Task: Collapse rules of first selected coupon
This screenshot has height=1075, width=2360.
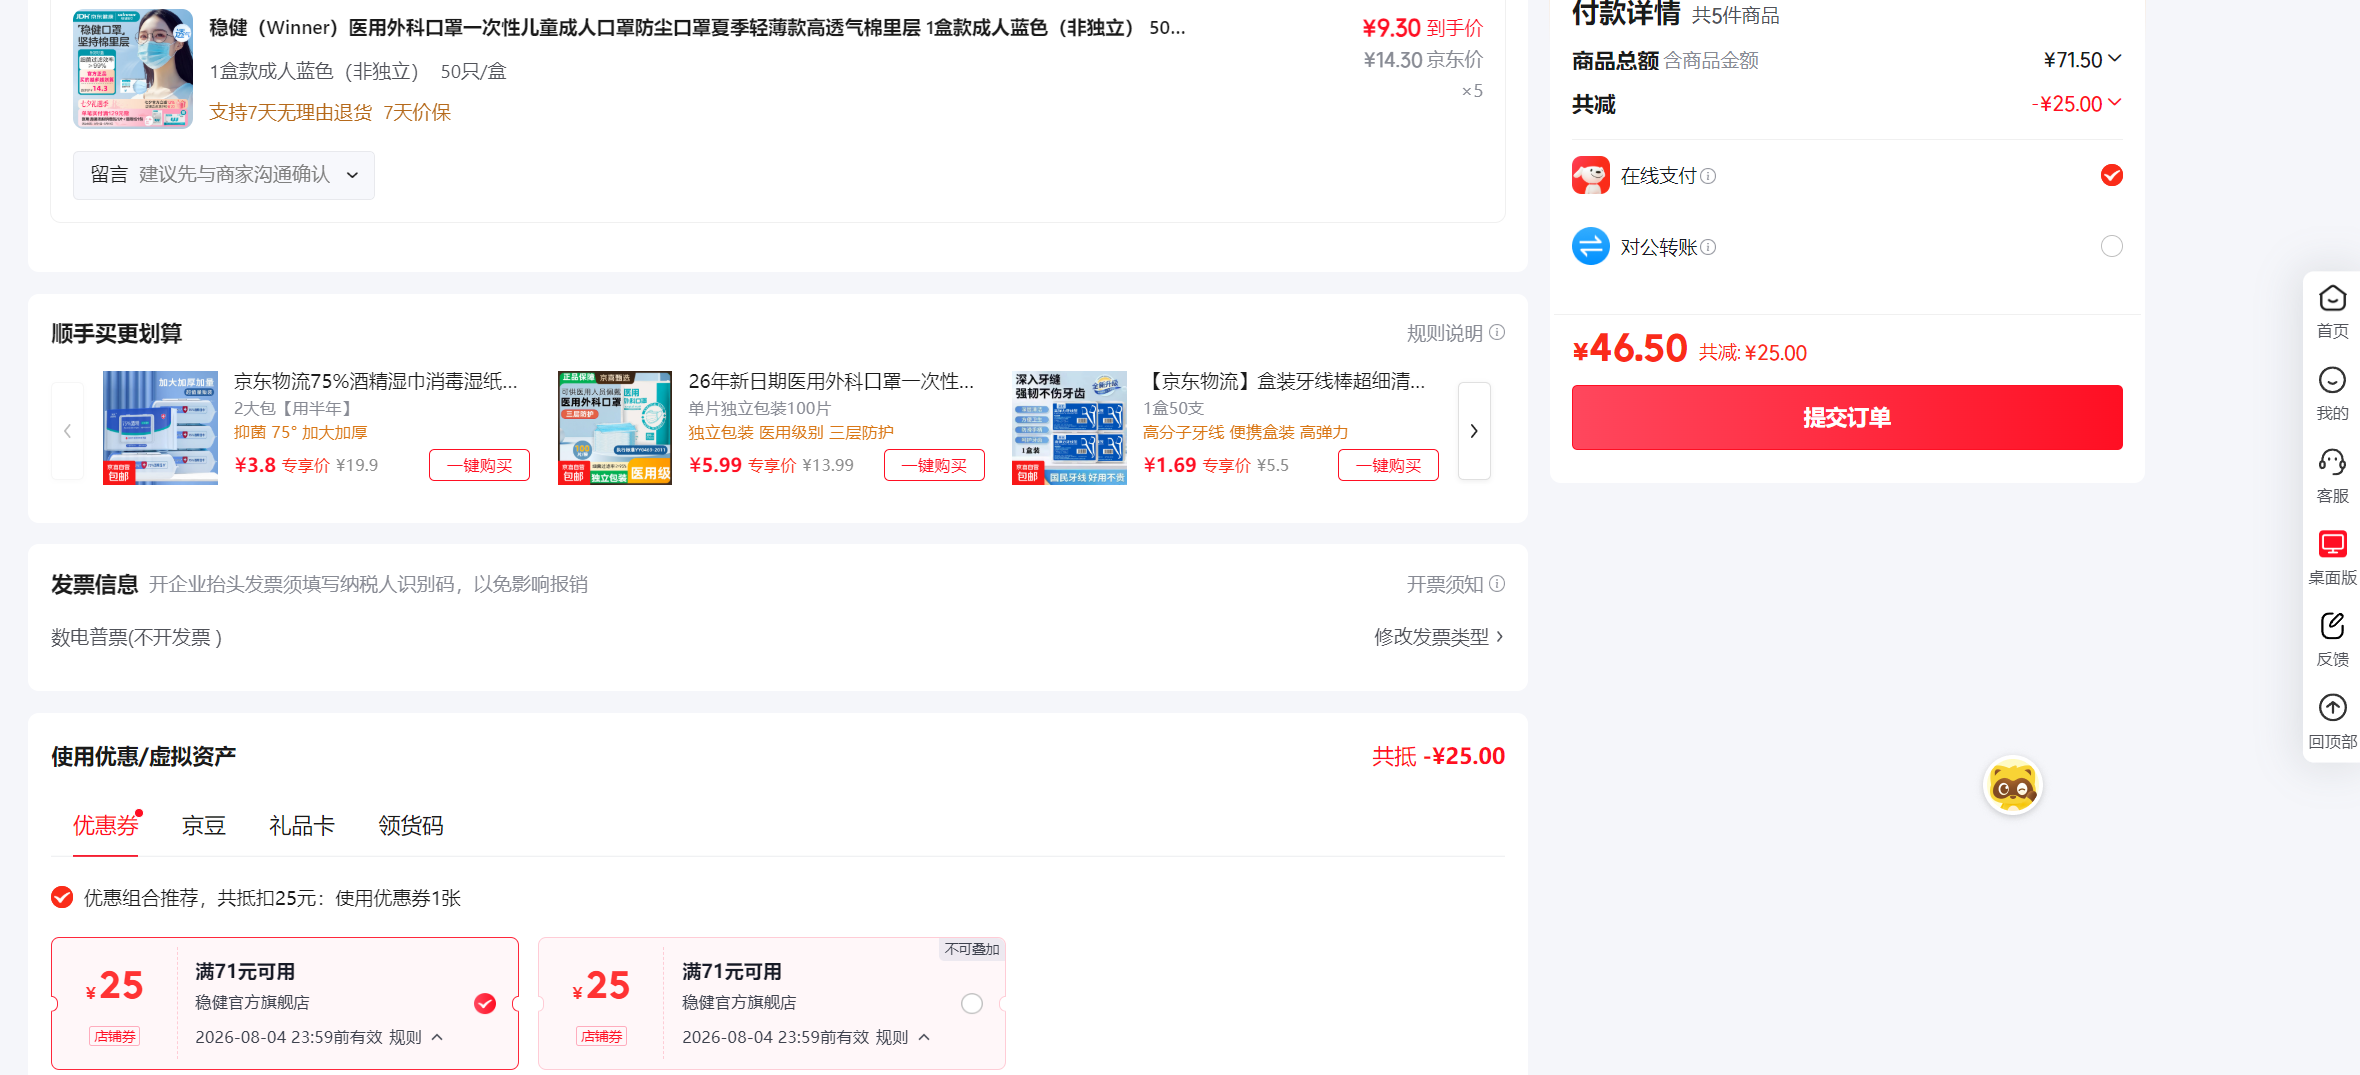Action: (437, 1037)
